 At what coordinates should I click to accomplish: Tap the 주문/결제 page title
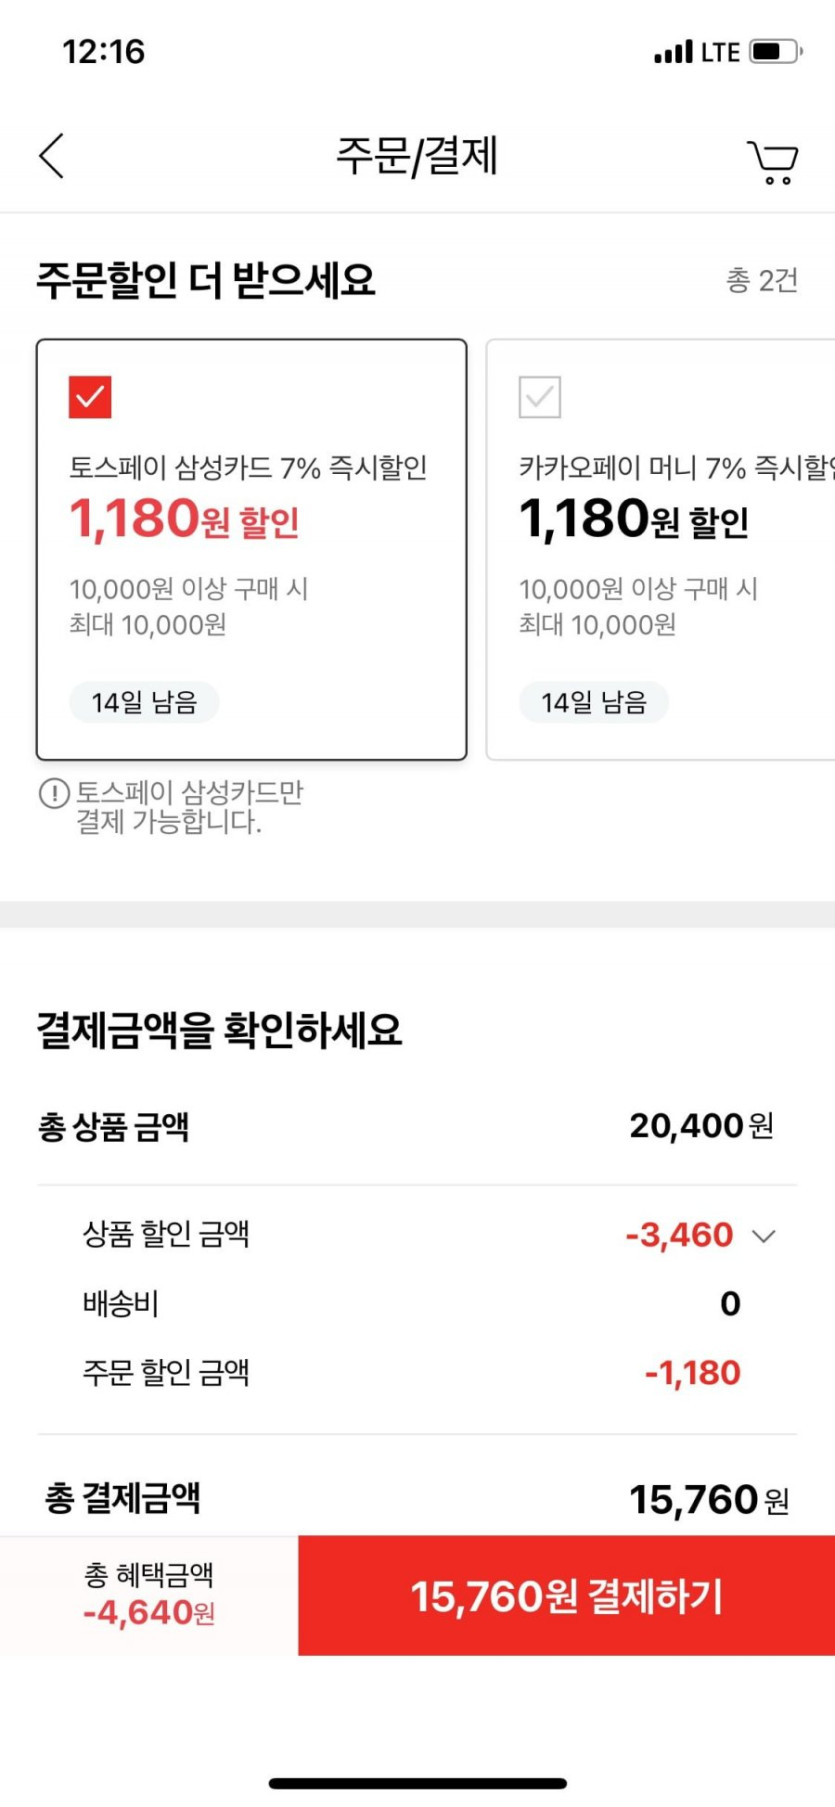(x=417, y=156)
